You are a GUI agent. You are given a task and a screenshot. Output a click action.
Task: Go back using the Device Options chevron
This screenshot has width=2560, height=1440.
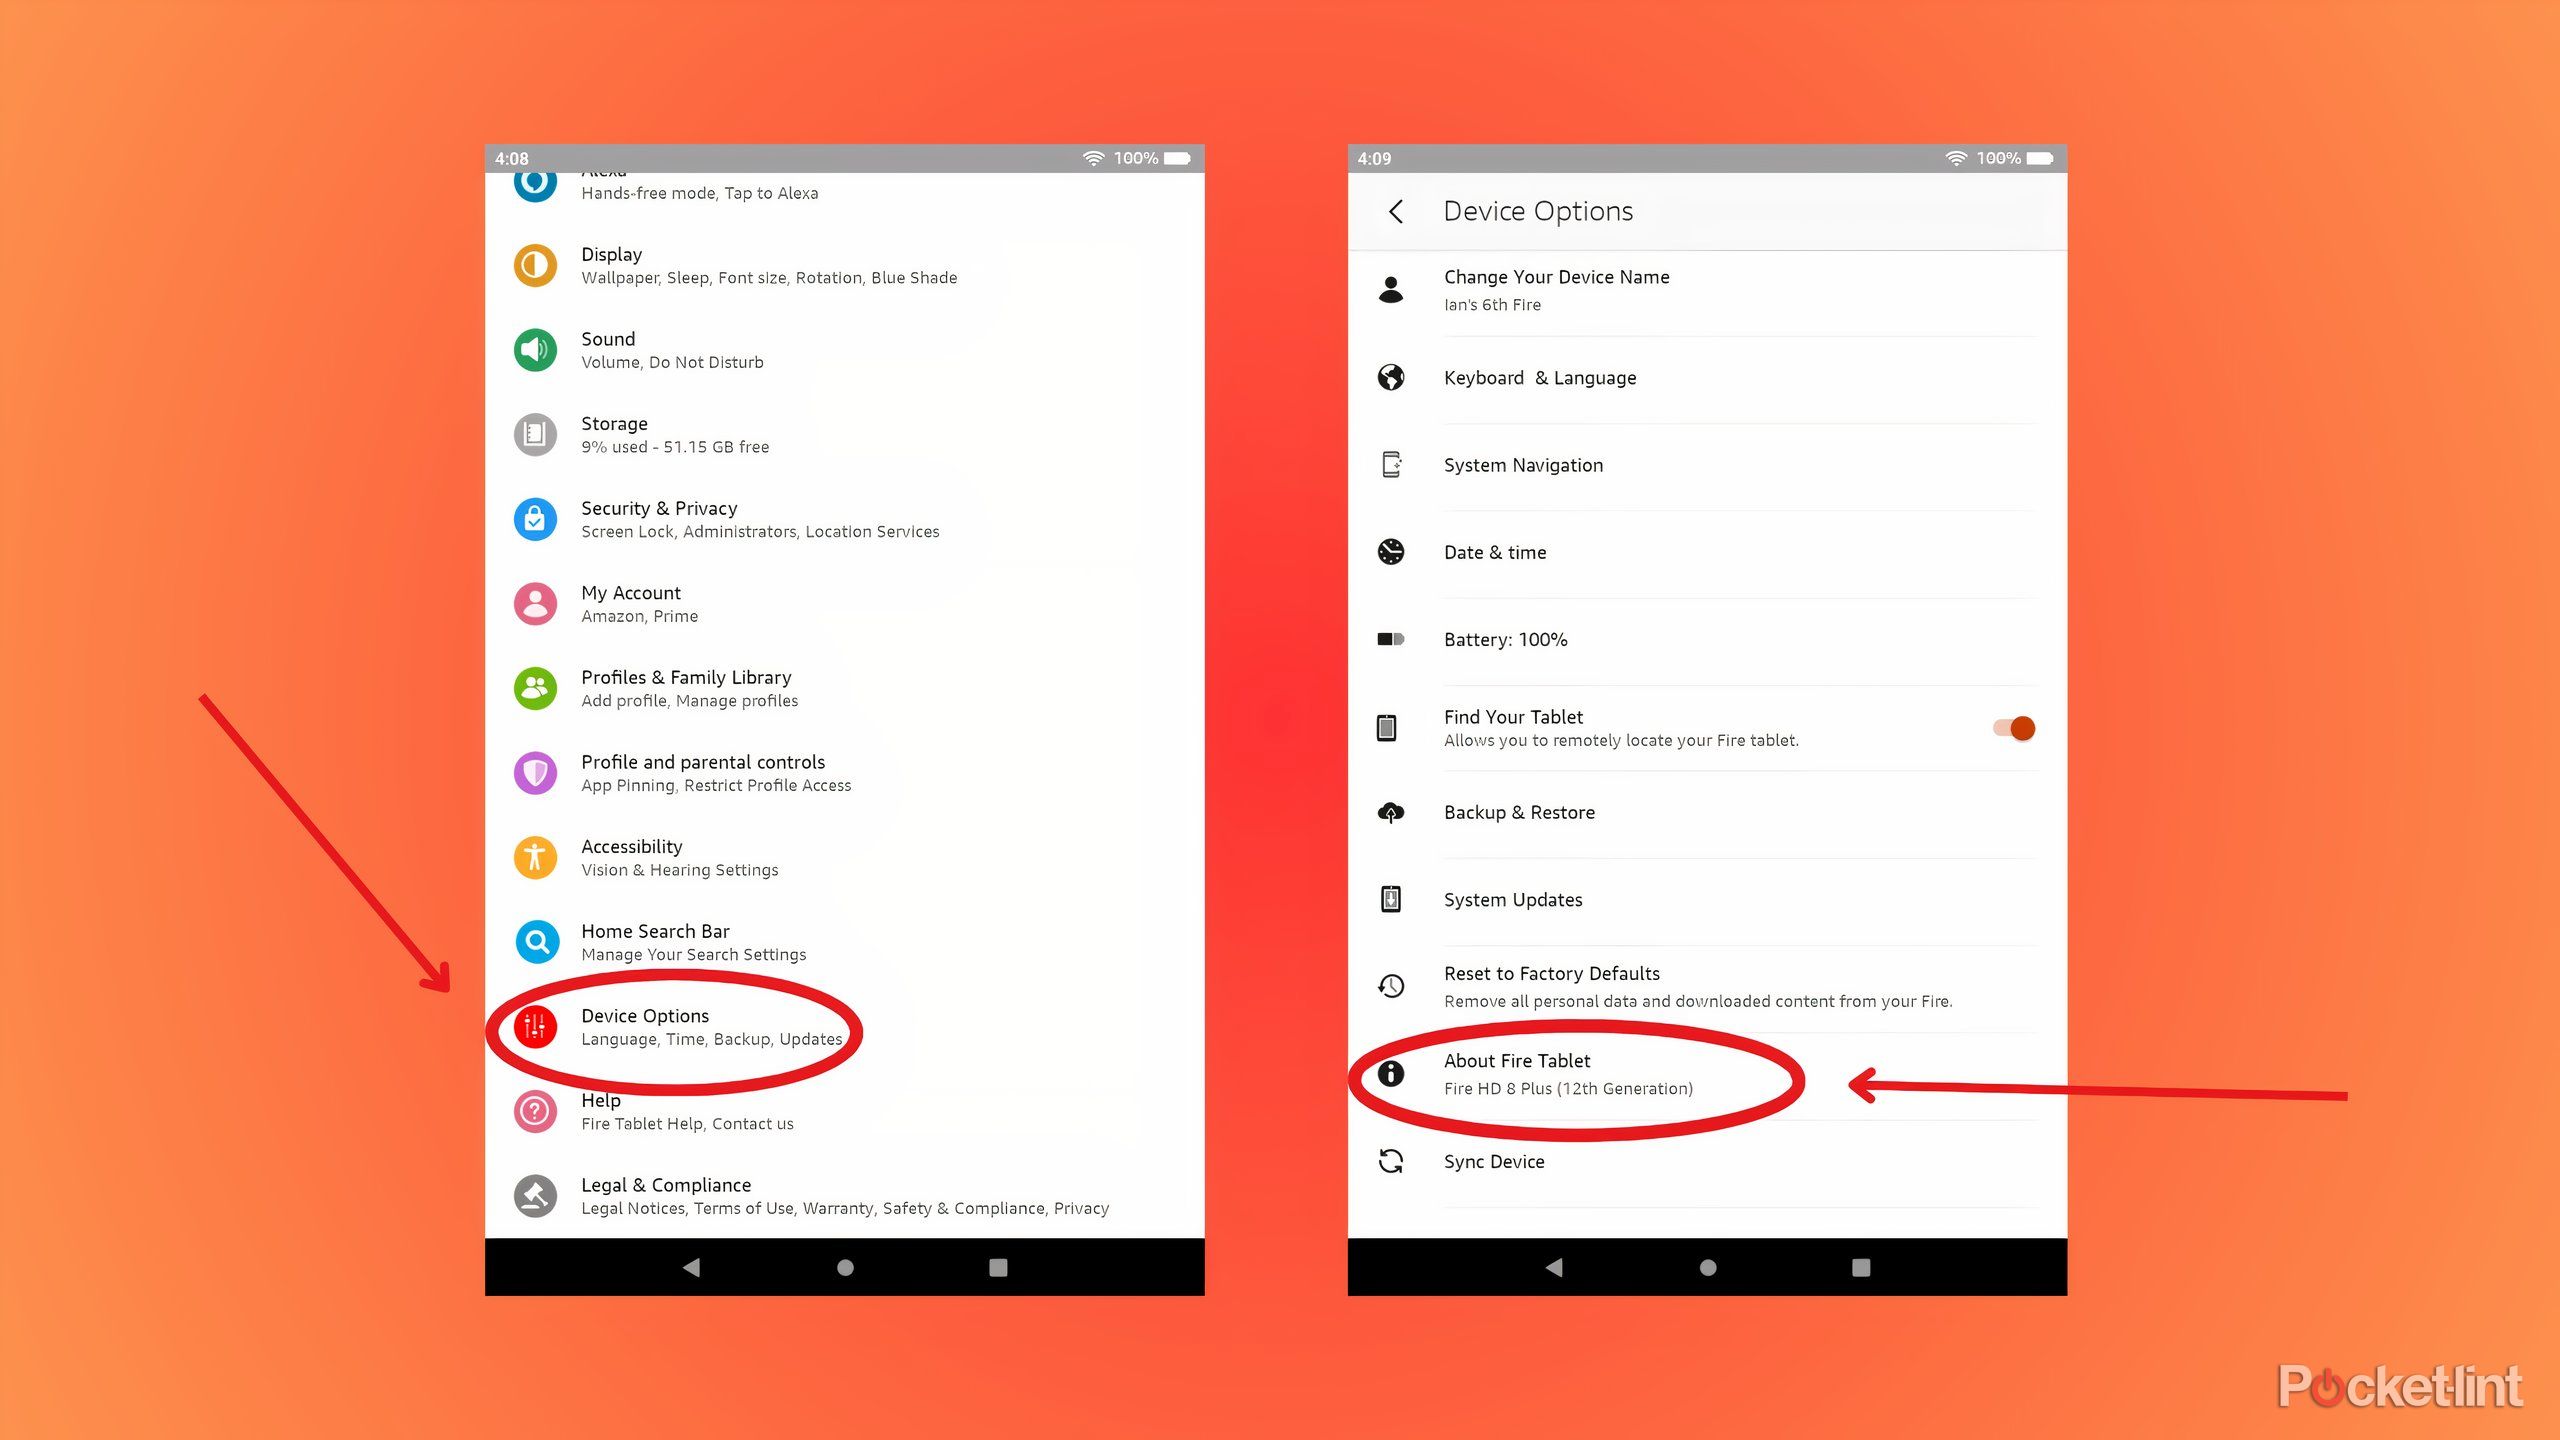[1396, 211]
